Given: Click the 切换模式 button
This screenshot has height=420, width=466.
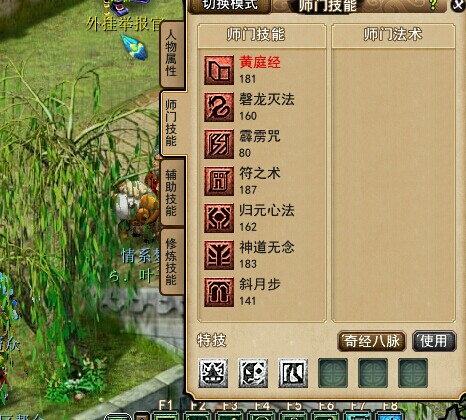Looking at the screenshot, I should [230, 5].
